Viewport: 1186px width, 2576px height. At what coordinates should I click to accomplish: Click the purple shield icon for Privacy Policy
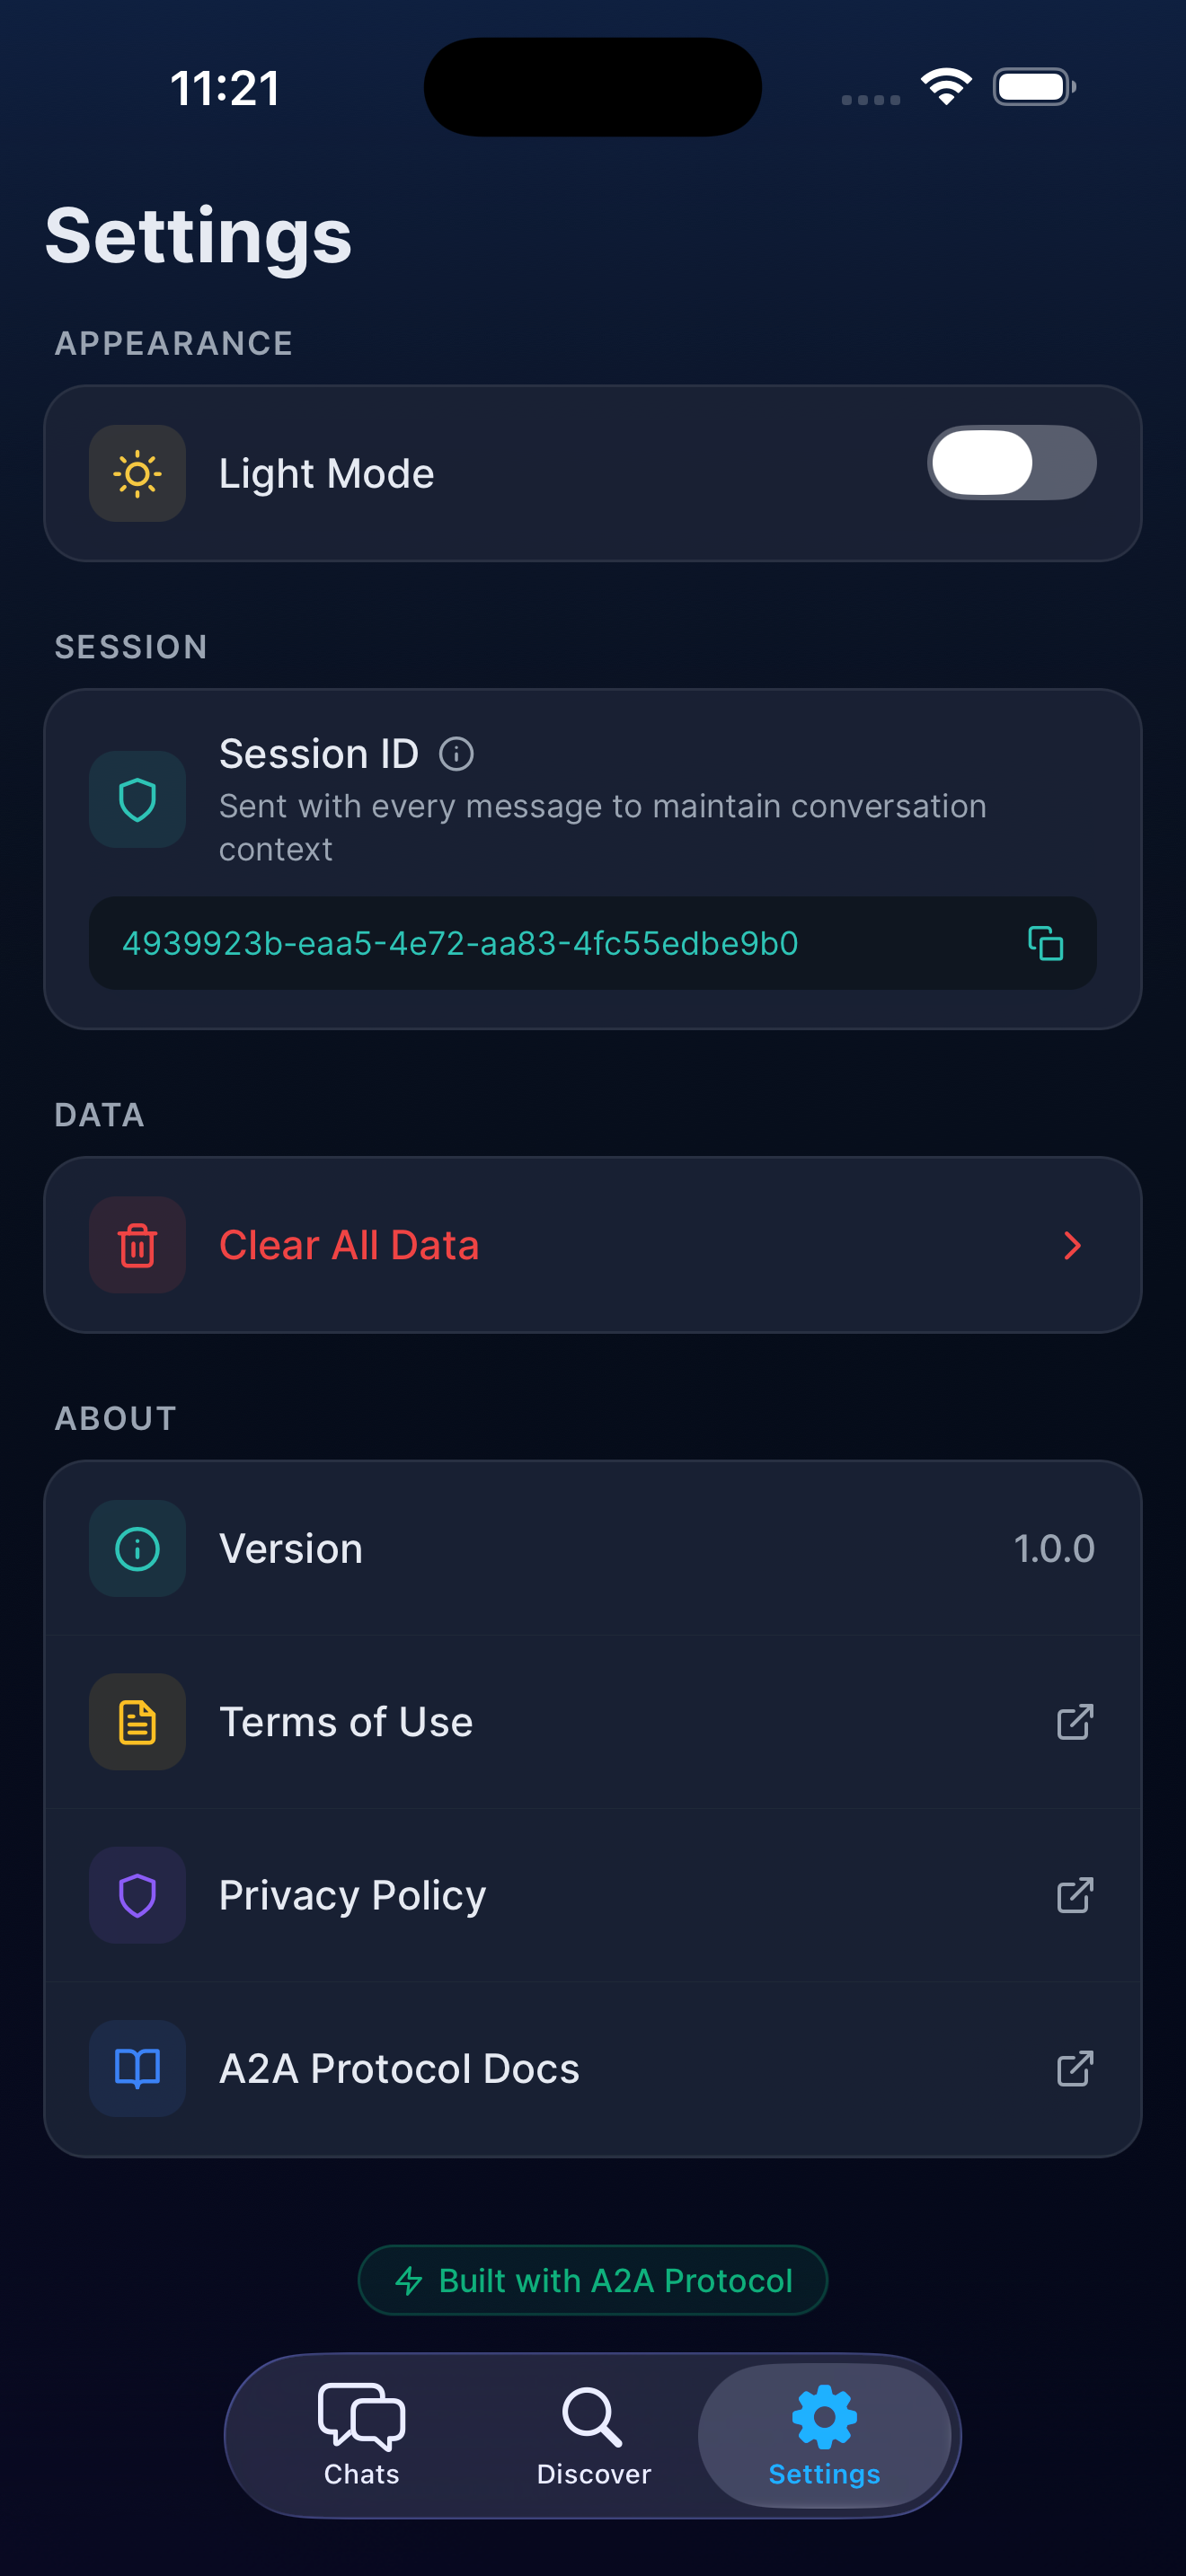pyautogui.click(x=137, y=1895)
